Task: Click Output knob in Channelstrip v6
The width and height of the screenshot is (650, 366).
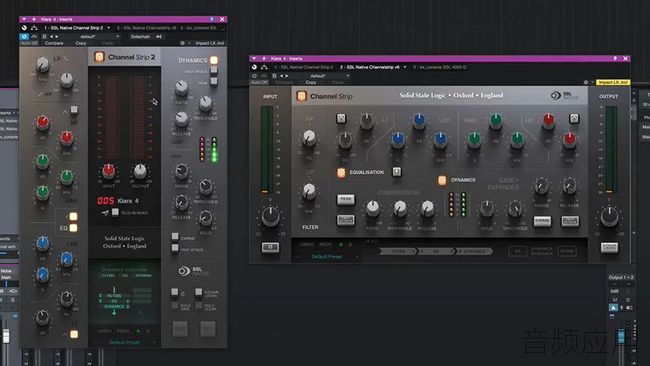Action: 609,216
